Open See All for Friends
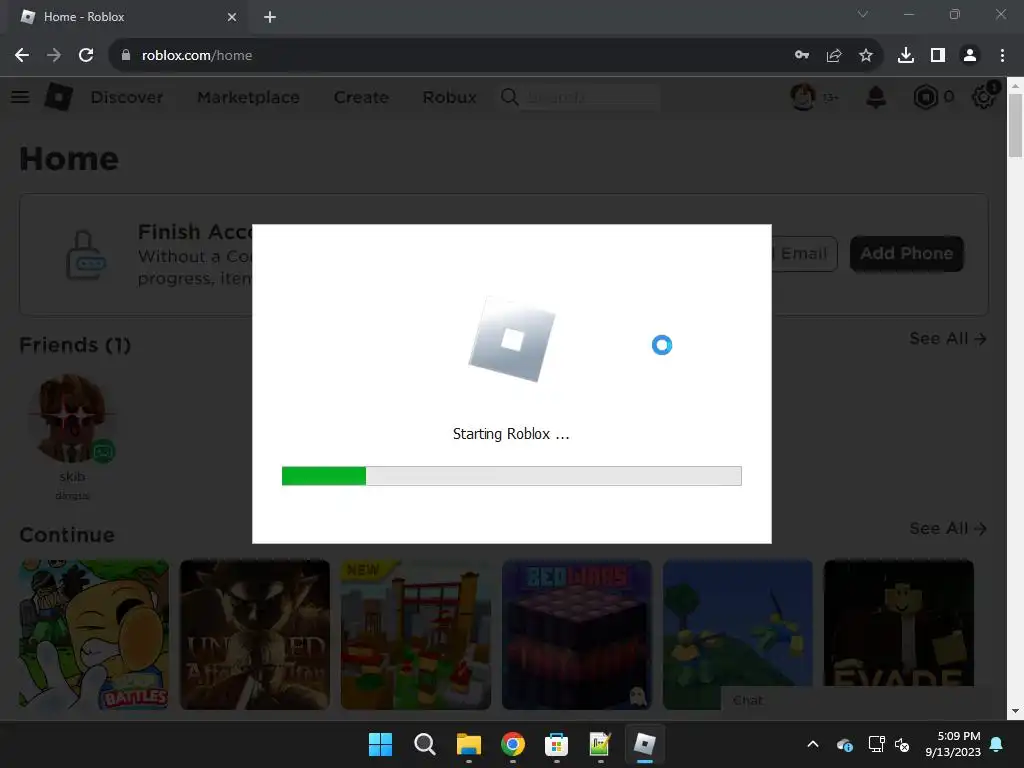 (x=948, y=338)
